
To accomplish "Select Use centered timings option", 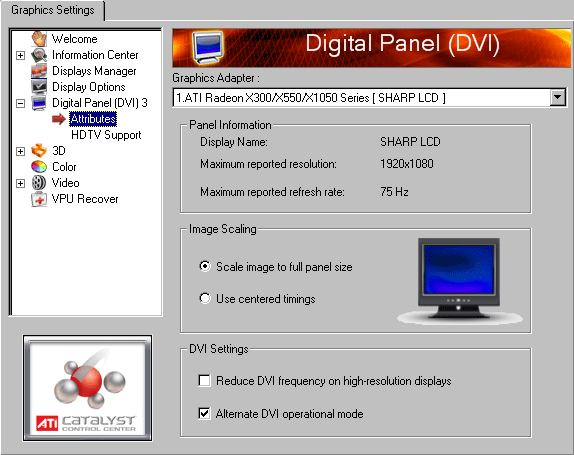I will tap(205, 298).
